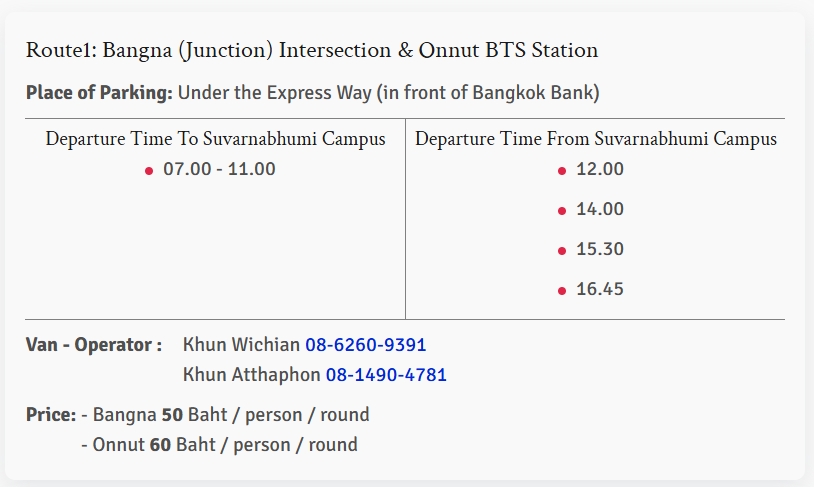Click Khun Wichian's phone number link
This screenshot has width=814, height=487.
tap(365, 345)
